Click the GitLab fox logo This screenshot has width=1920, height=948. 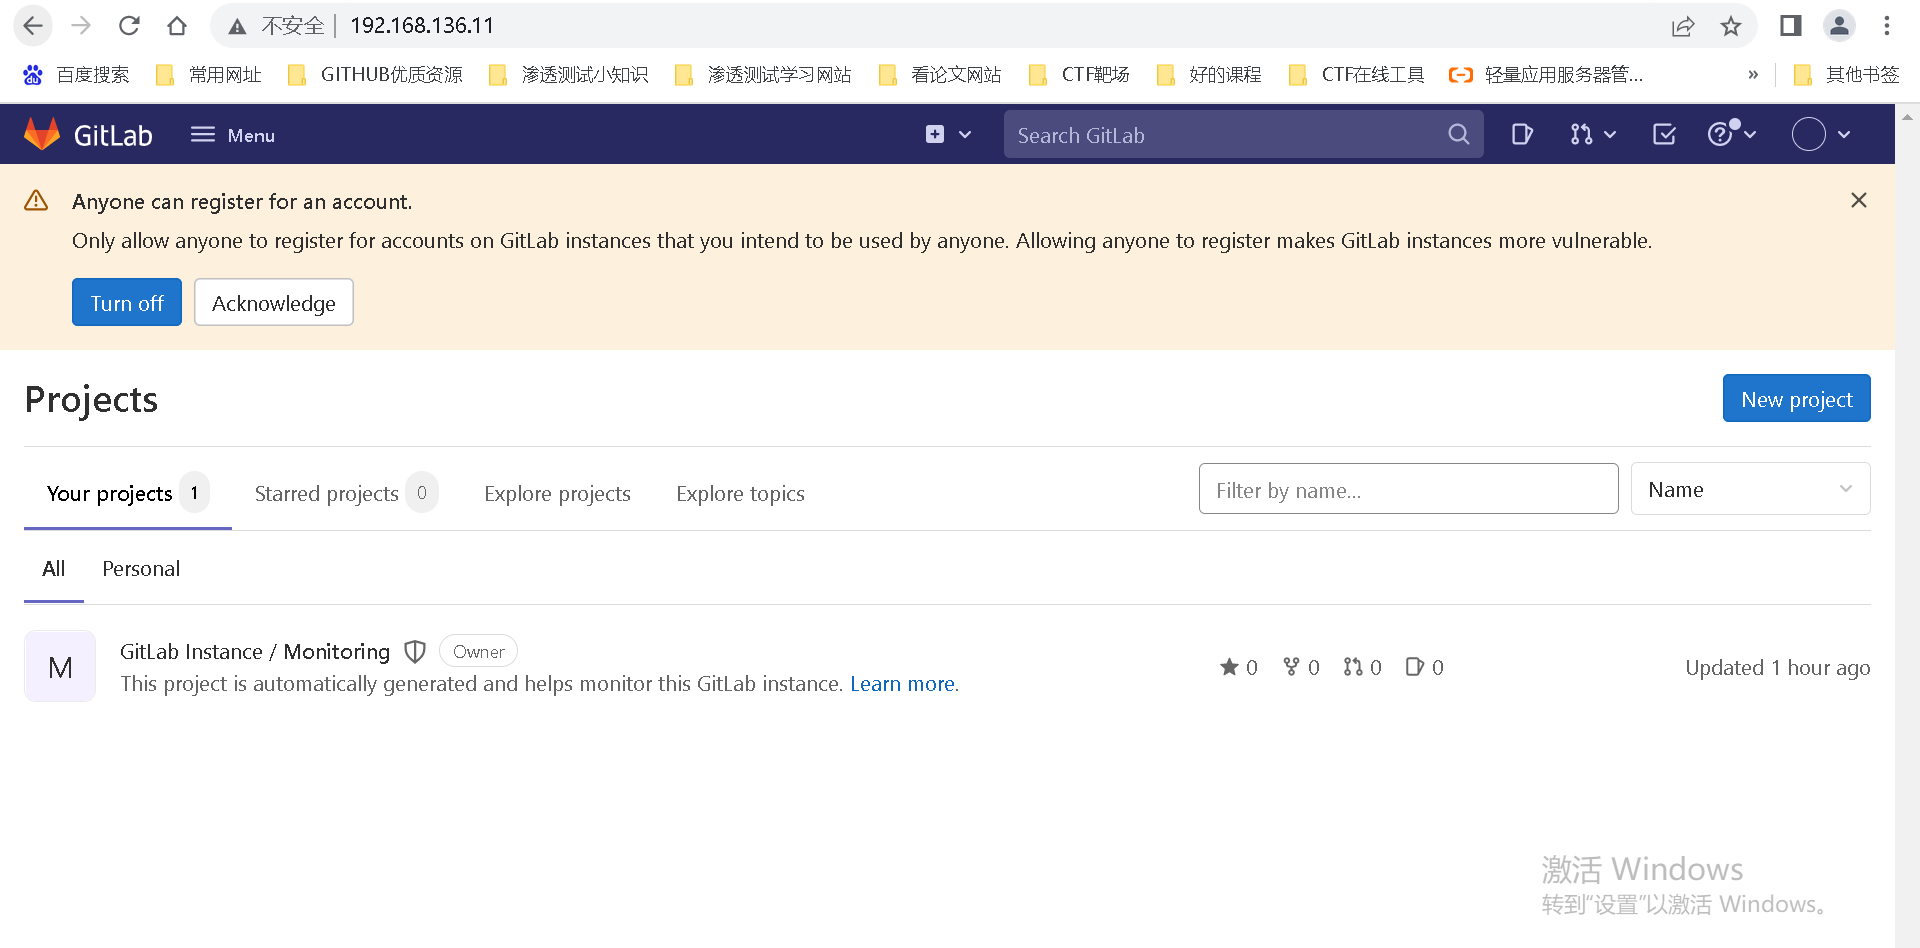pos(42,134)
